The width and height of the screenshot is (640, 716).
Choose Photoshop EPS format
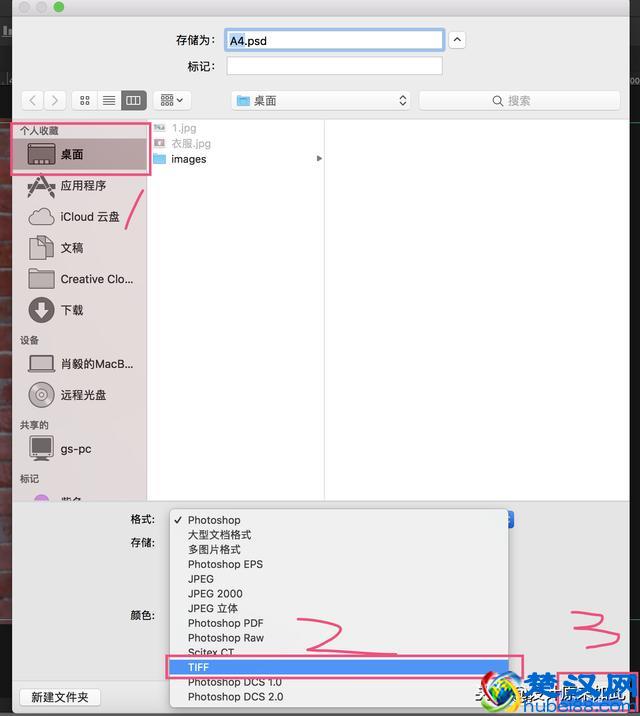[339, 564]
